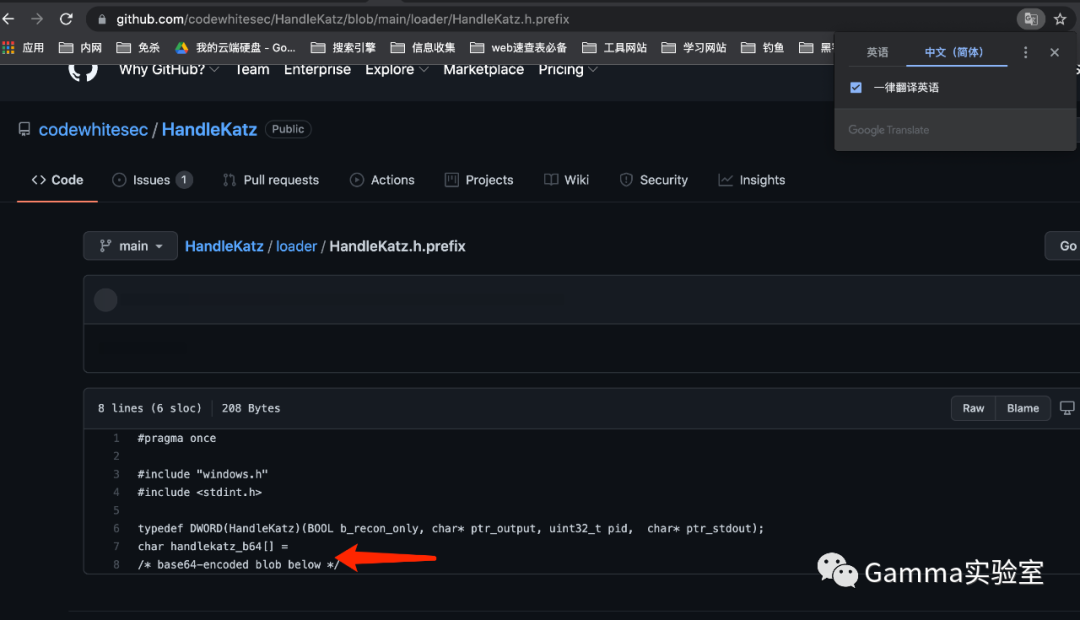Open the 学习网站 bookmark folder

(x=694, y=48)
